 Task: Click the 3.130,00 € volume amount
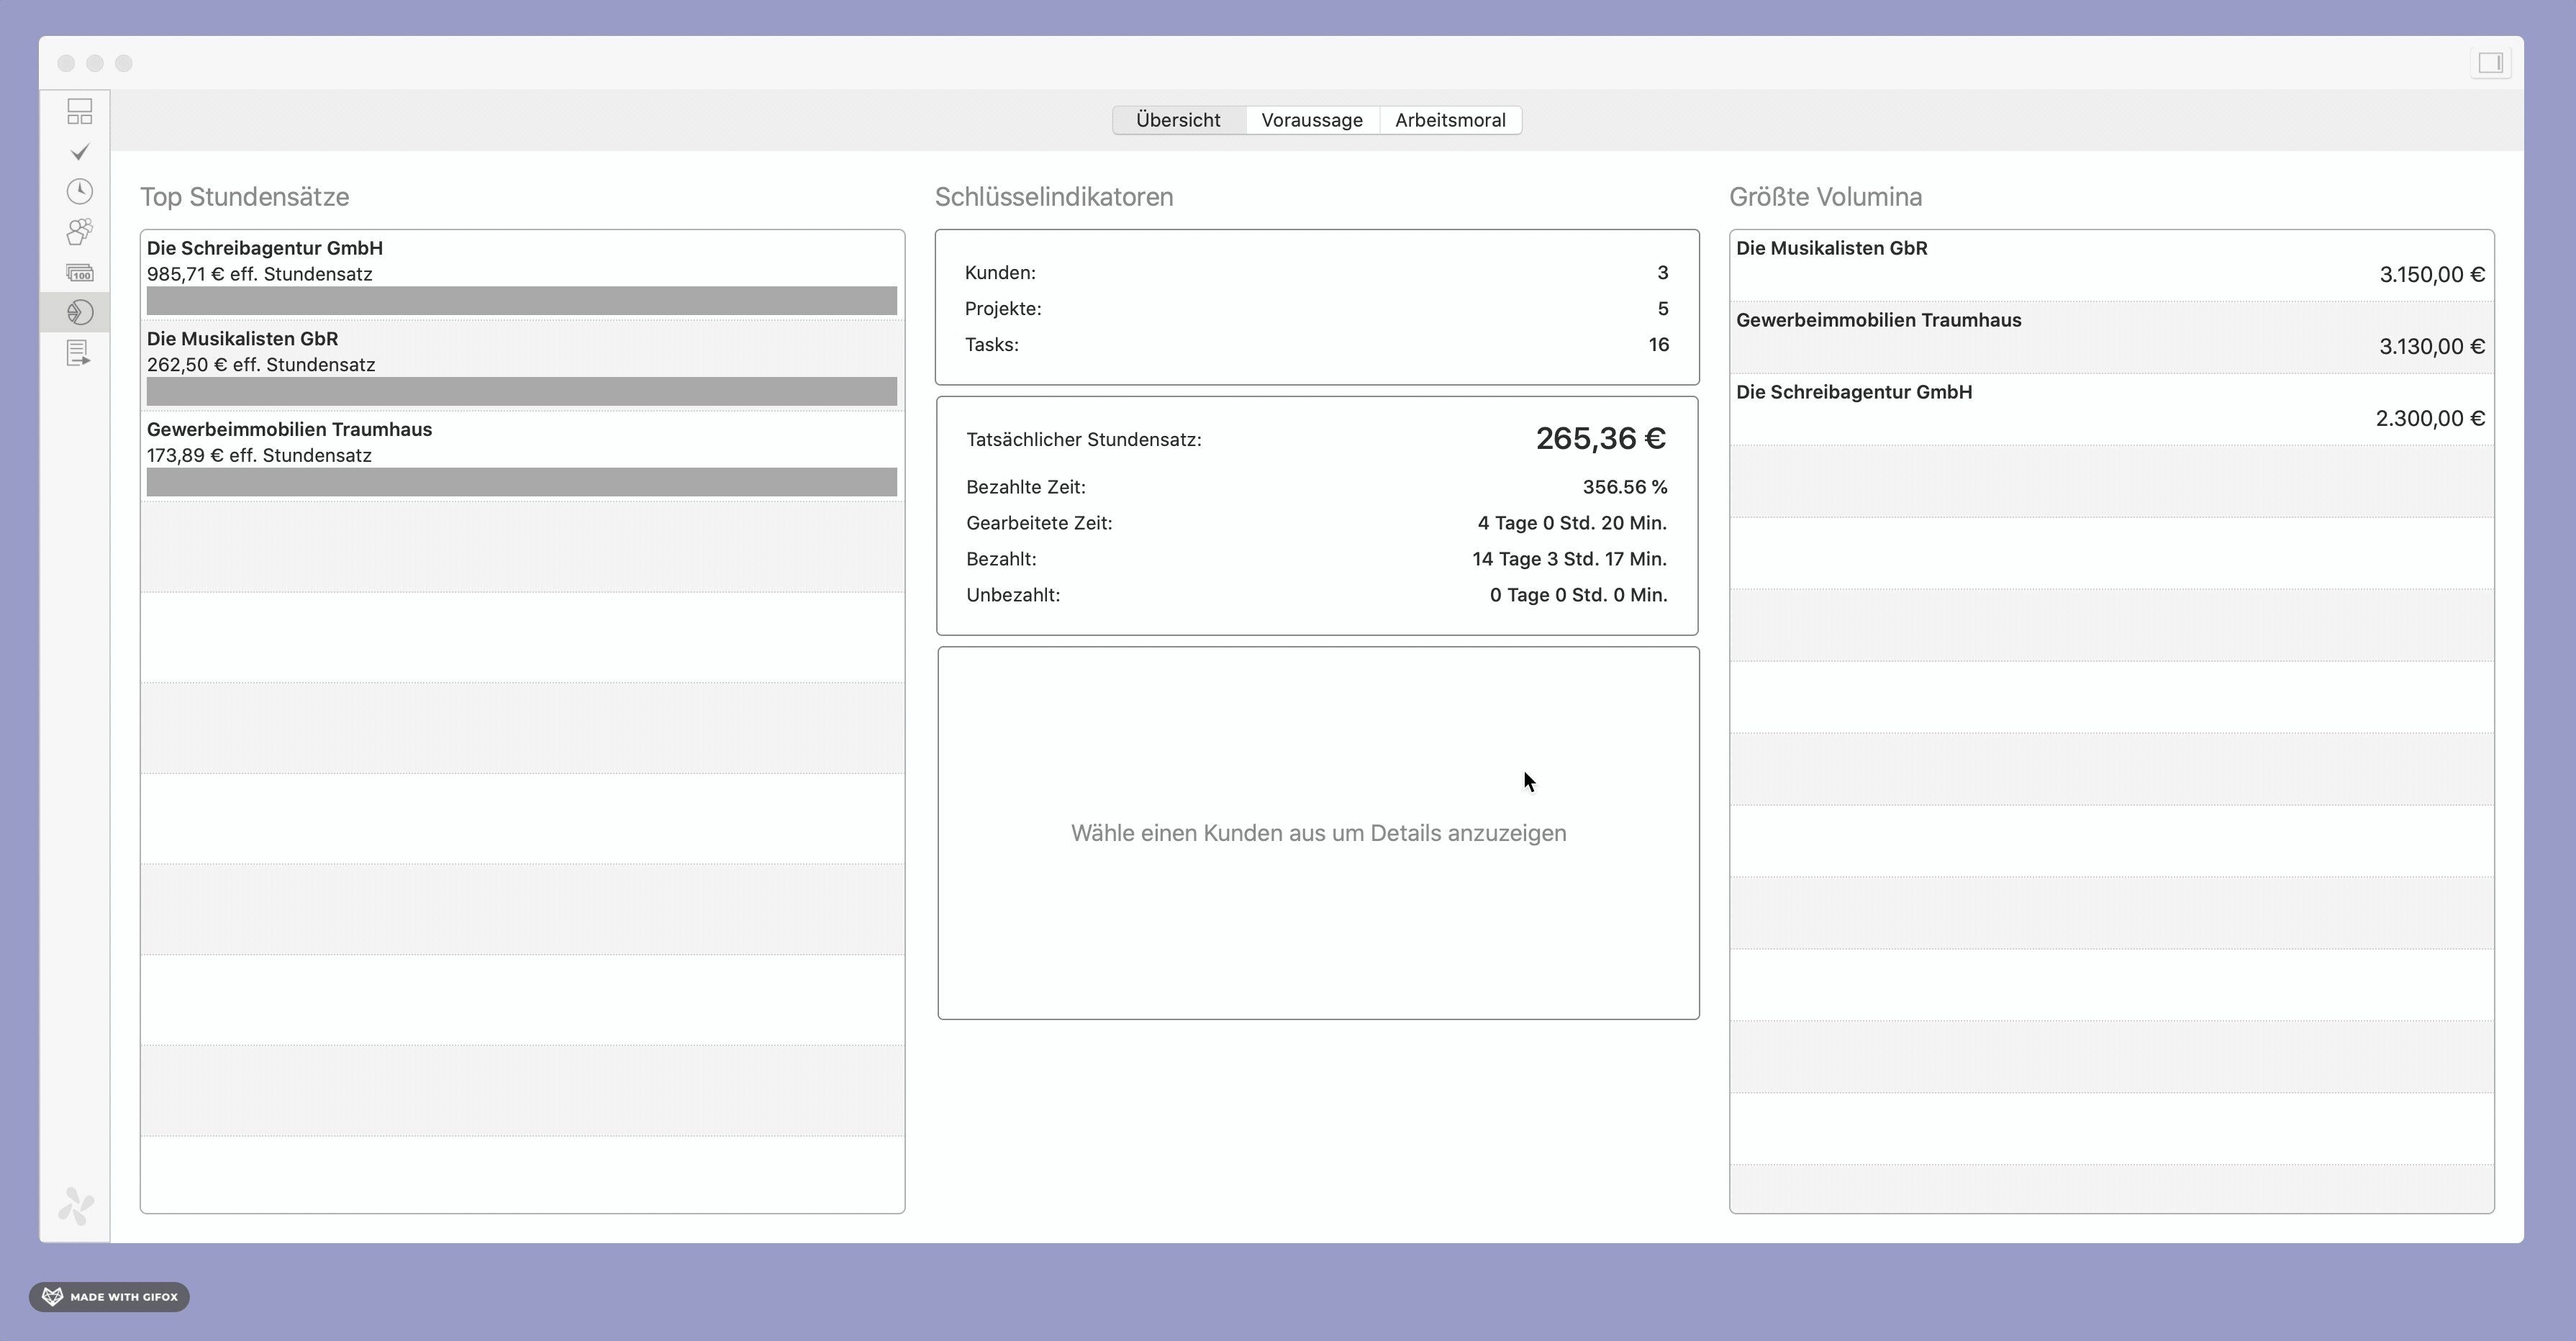click(x=2432, y=347)
